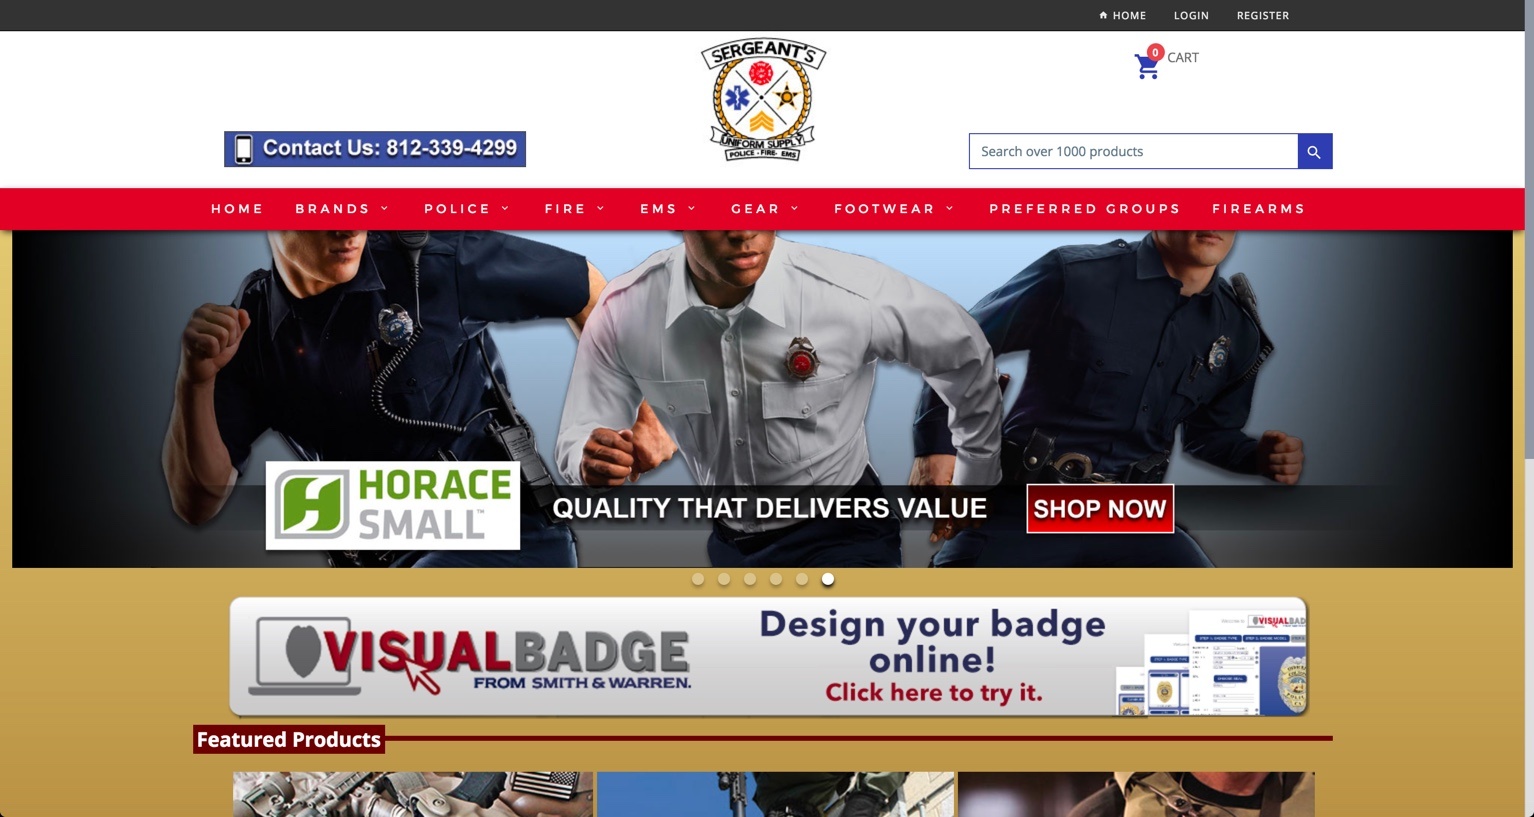Open the BRANDS menu
The height and width of the screenshot is (817, 1534).
[333, 209]
